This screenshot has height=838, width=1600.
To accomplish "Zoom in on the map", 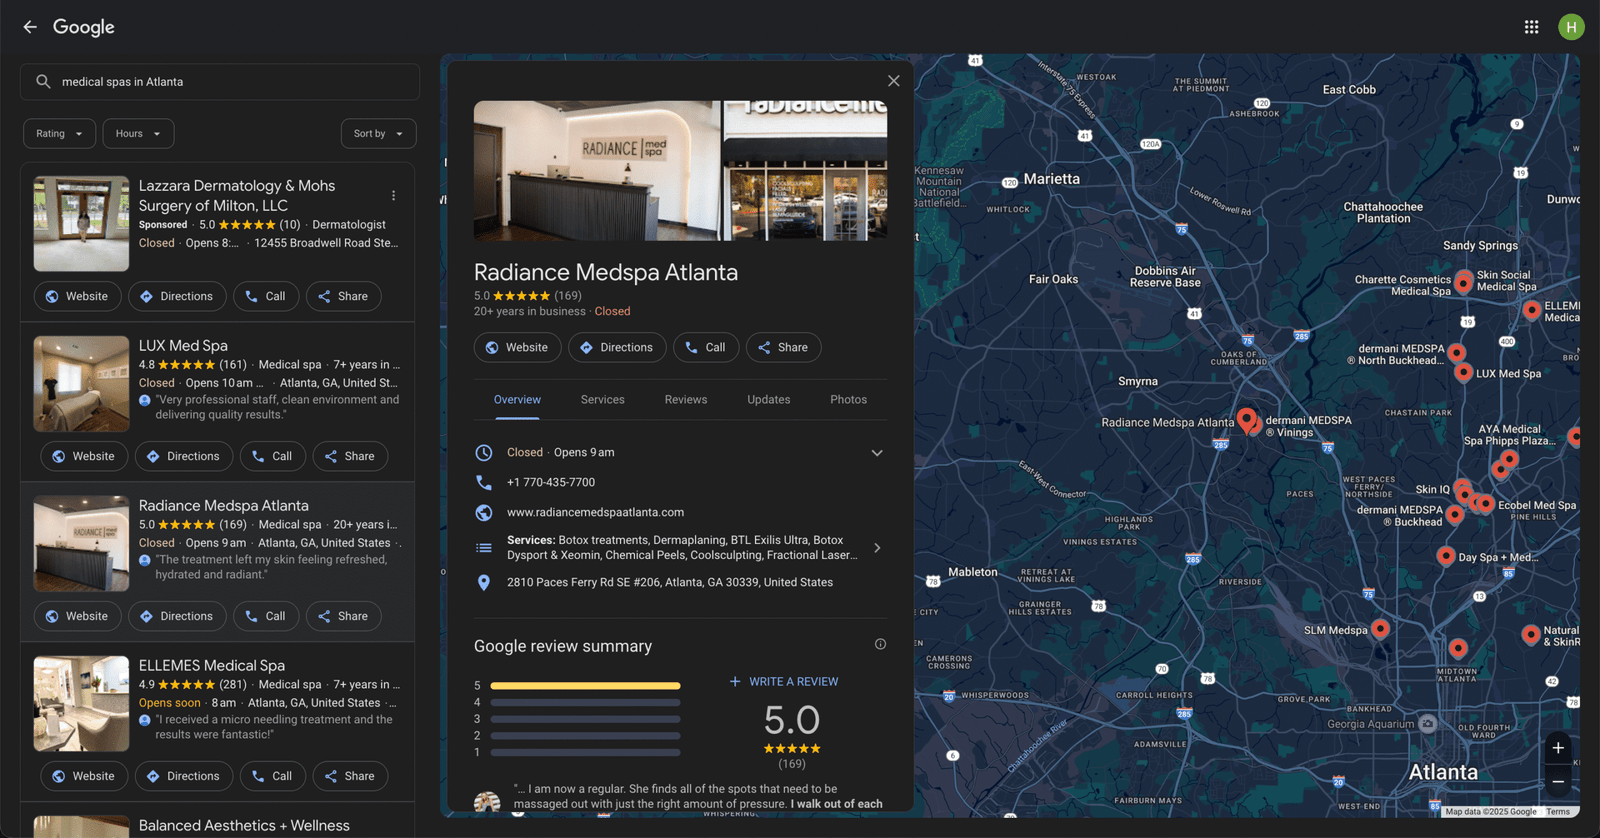I will click(x=1558, y=748).
